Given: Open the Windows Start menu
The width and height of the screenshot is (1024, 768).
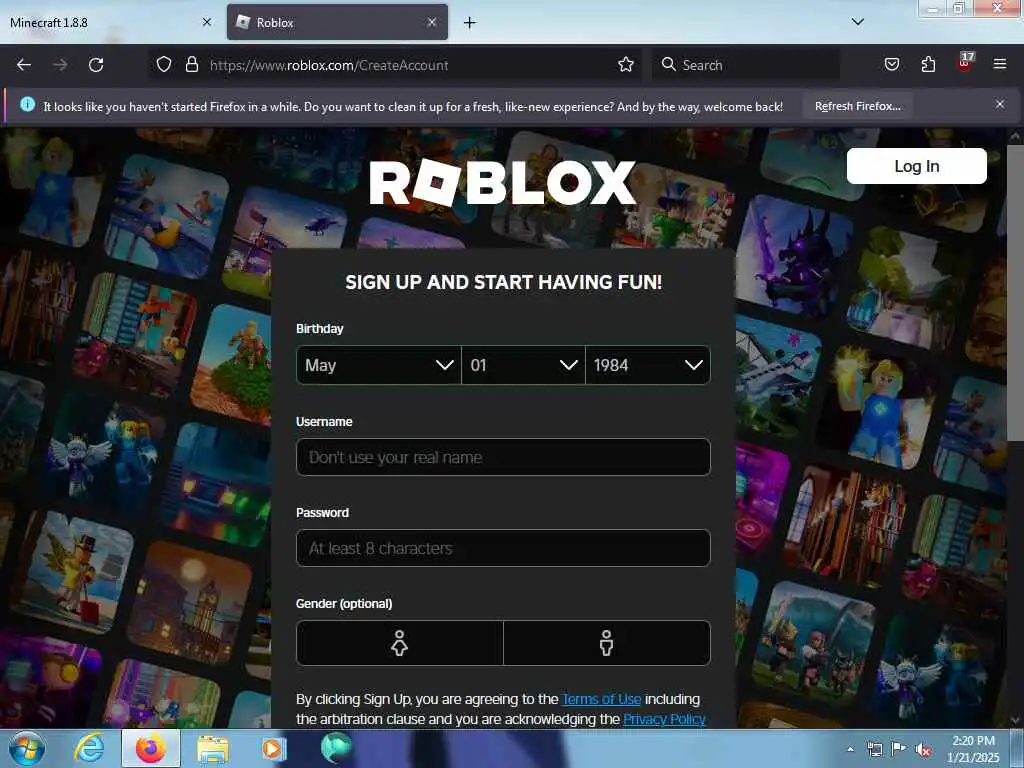Looking at the screenshot, I should tap(27, 749).
